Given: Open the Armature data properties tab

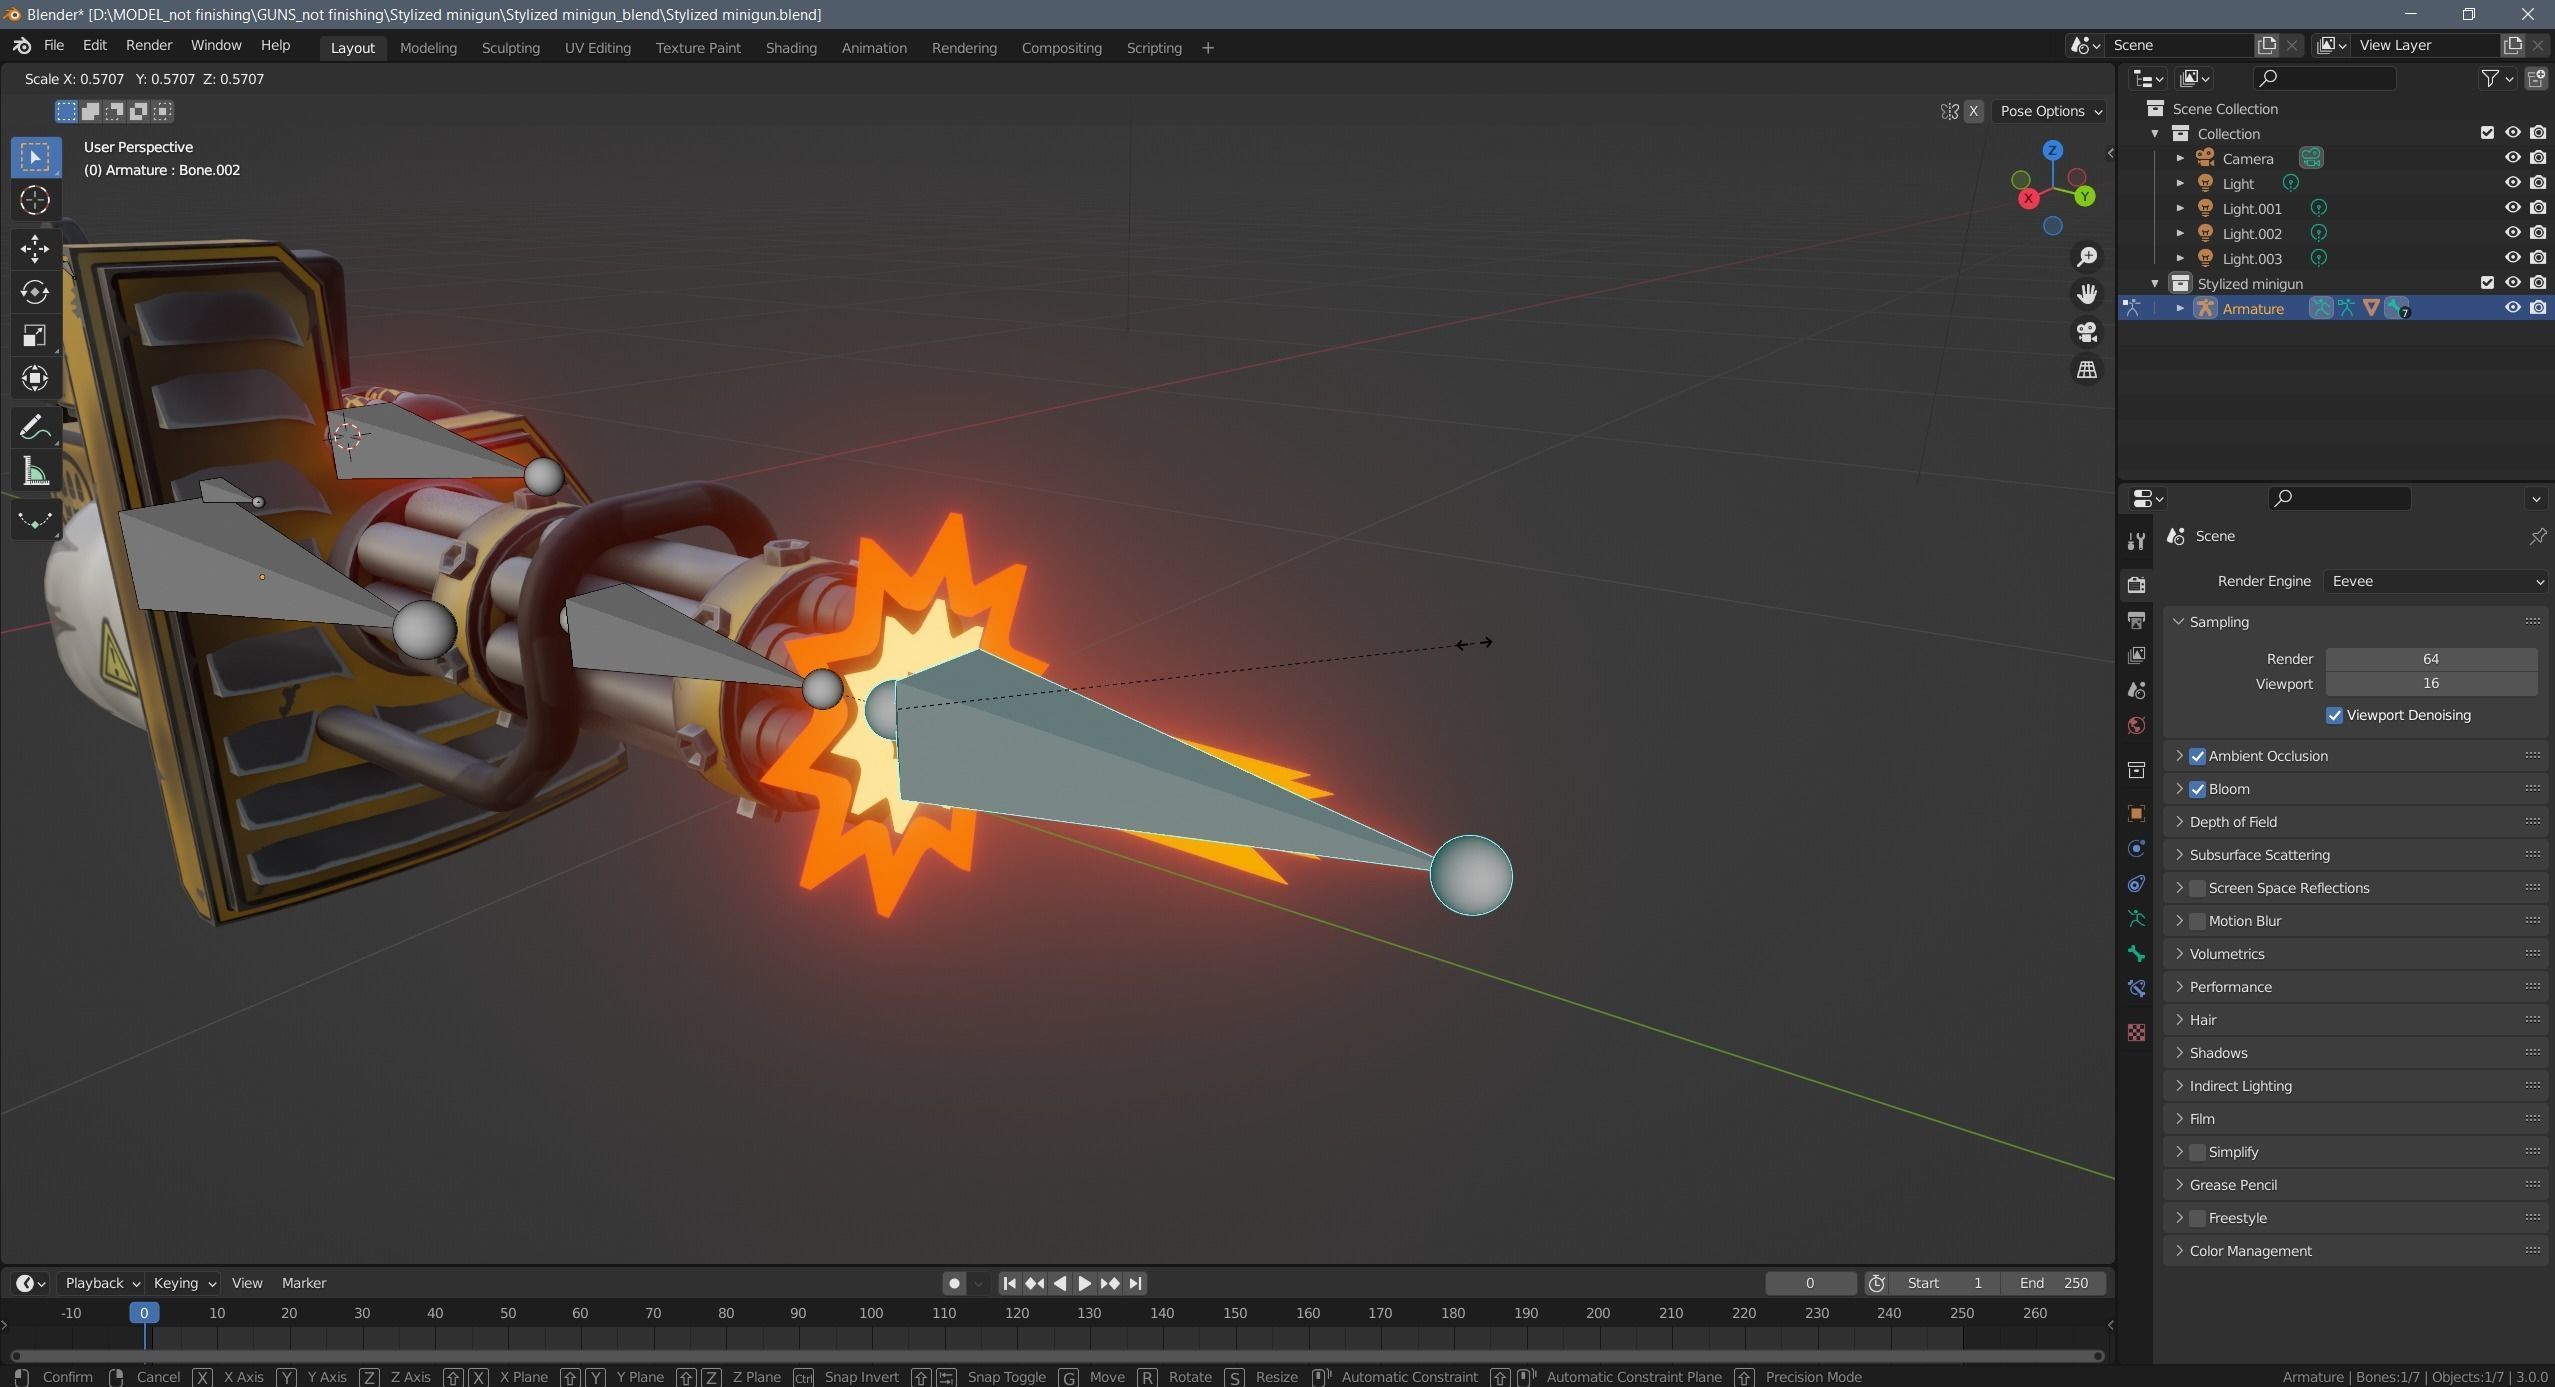Looking at the screenshot, I should point(2137,919).
